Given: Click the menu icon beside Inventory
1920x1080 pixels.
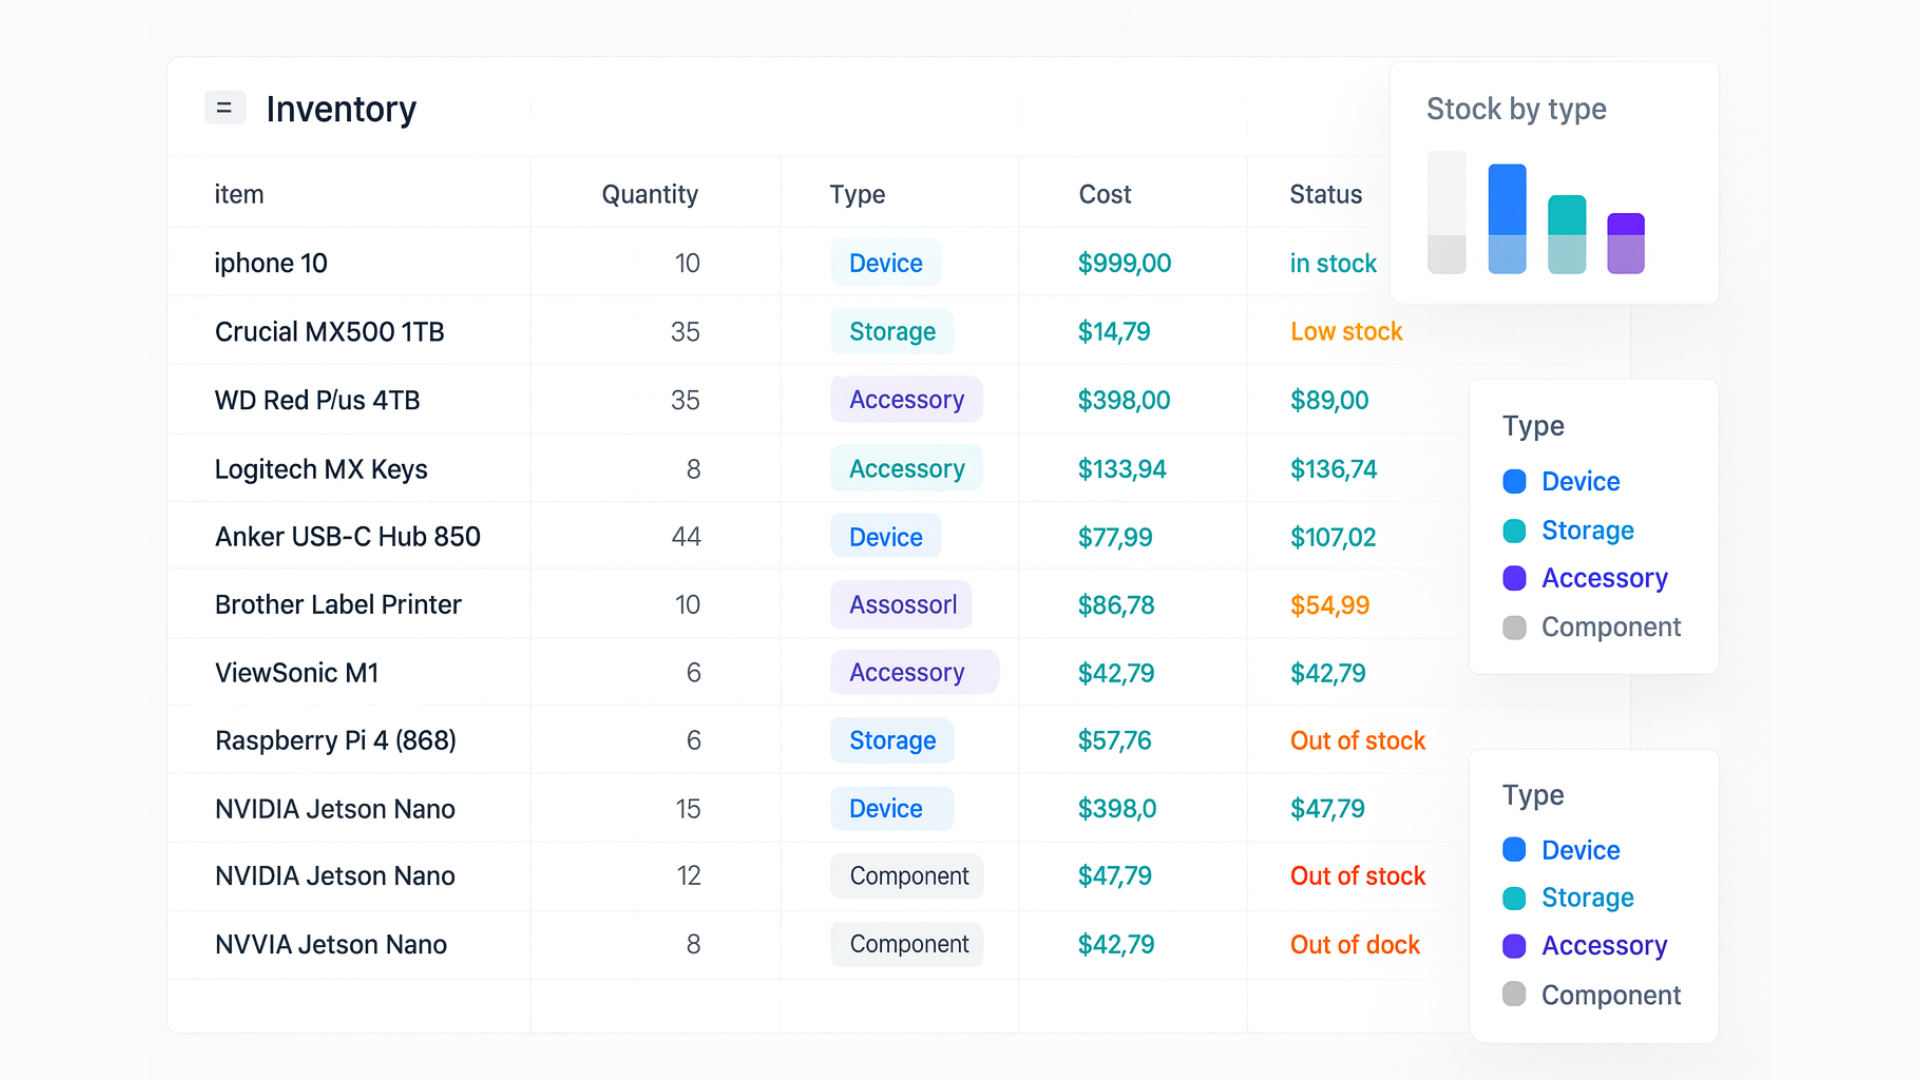Looking at the screenshot, I should [225, 107].
